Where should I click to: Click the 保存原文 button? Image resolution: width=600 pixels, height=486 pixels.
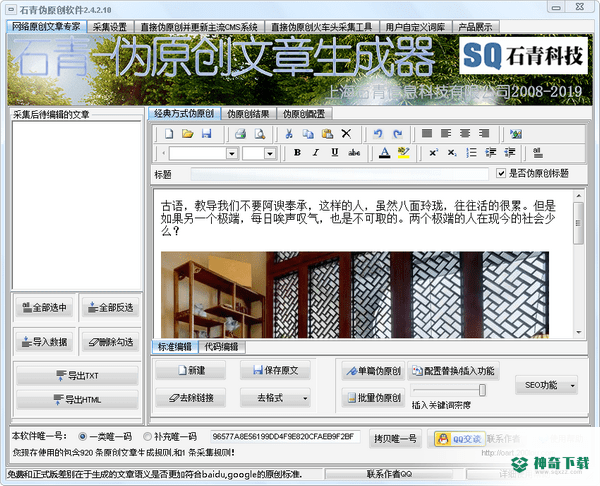(275, 370)
